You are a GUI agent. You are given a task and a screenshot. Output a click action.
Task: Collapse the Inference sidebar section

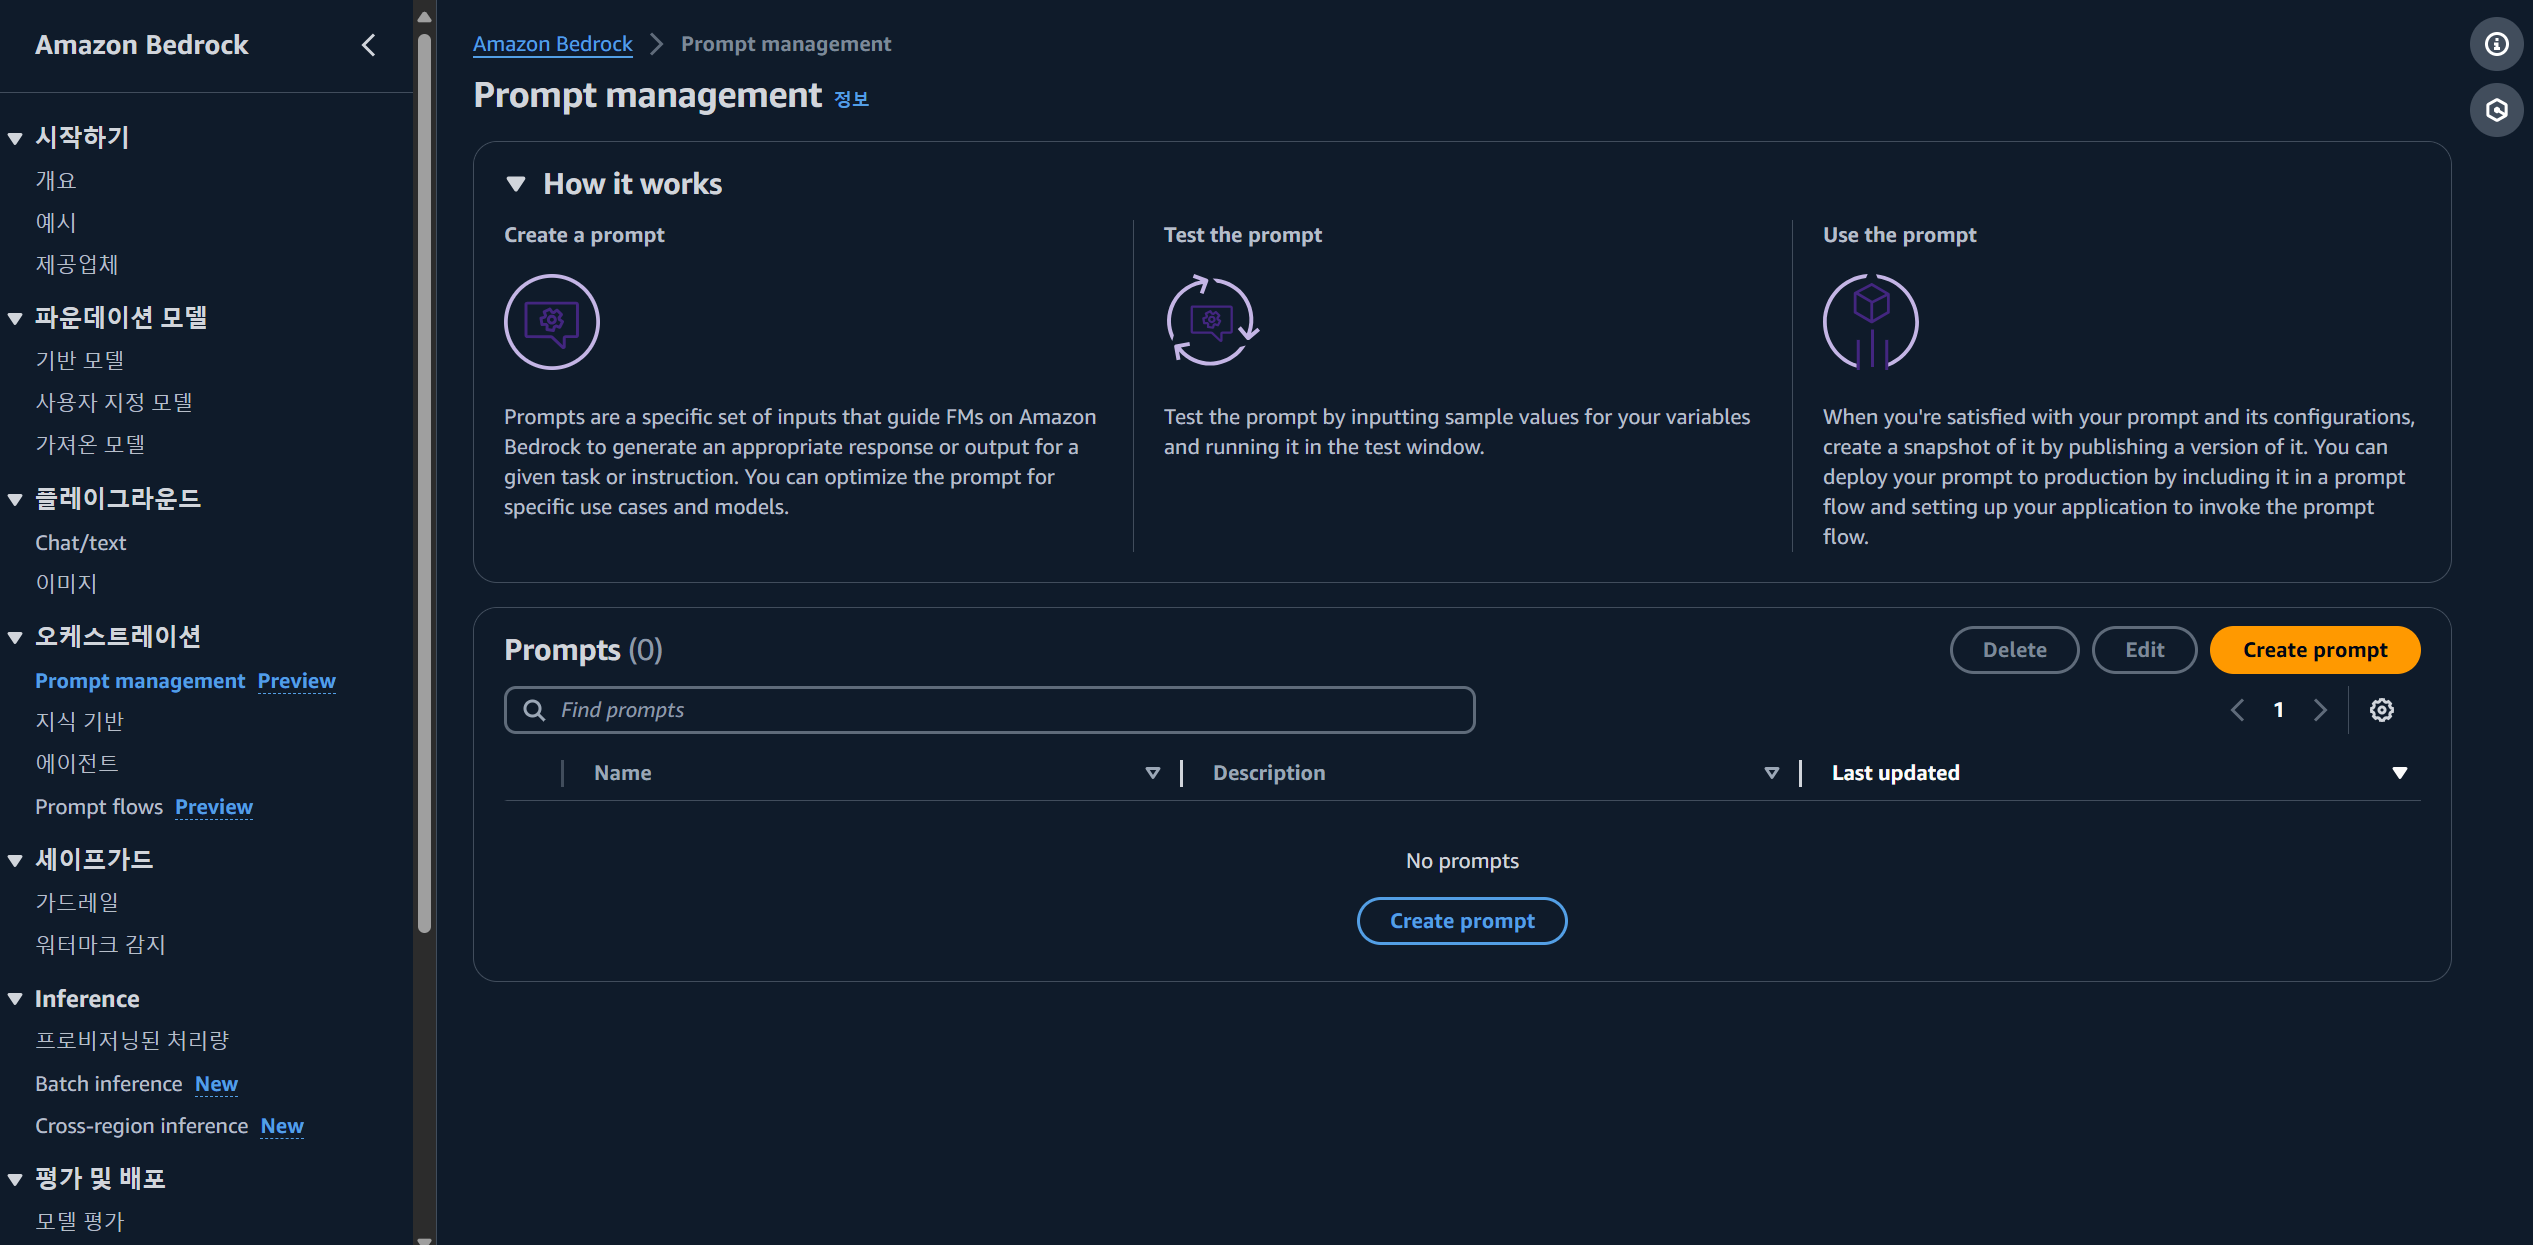tap(15, 999)
